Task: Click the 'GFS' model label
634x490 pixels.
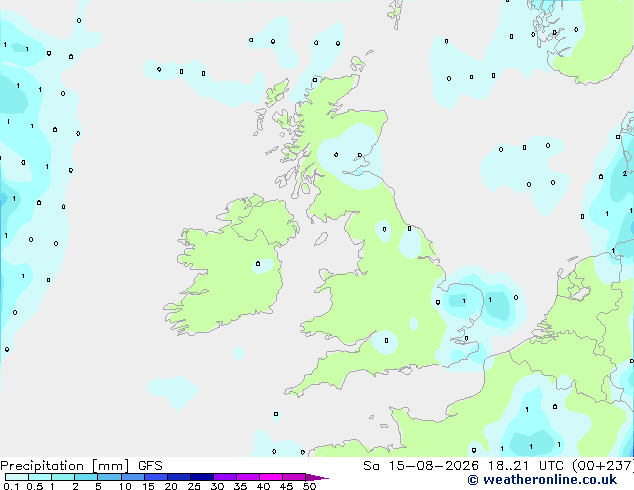Action: coord(150,466)
